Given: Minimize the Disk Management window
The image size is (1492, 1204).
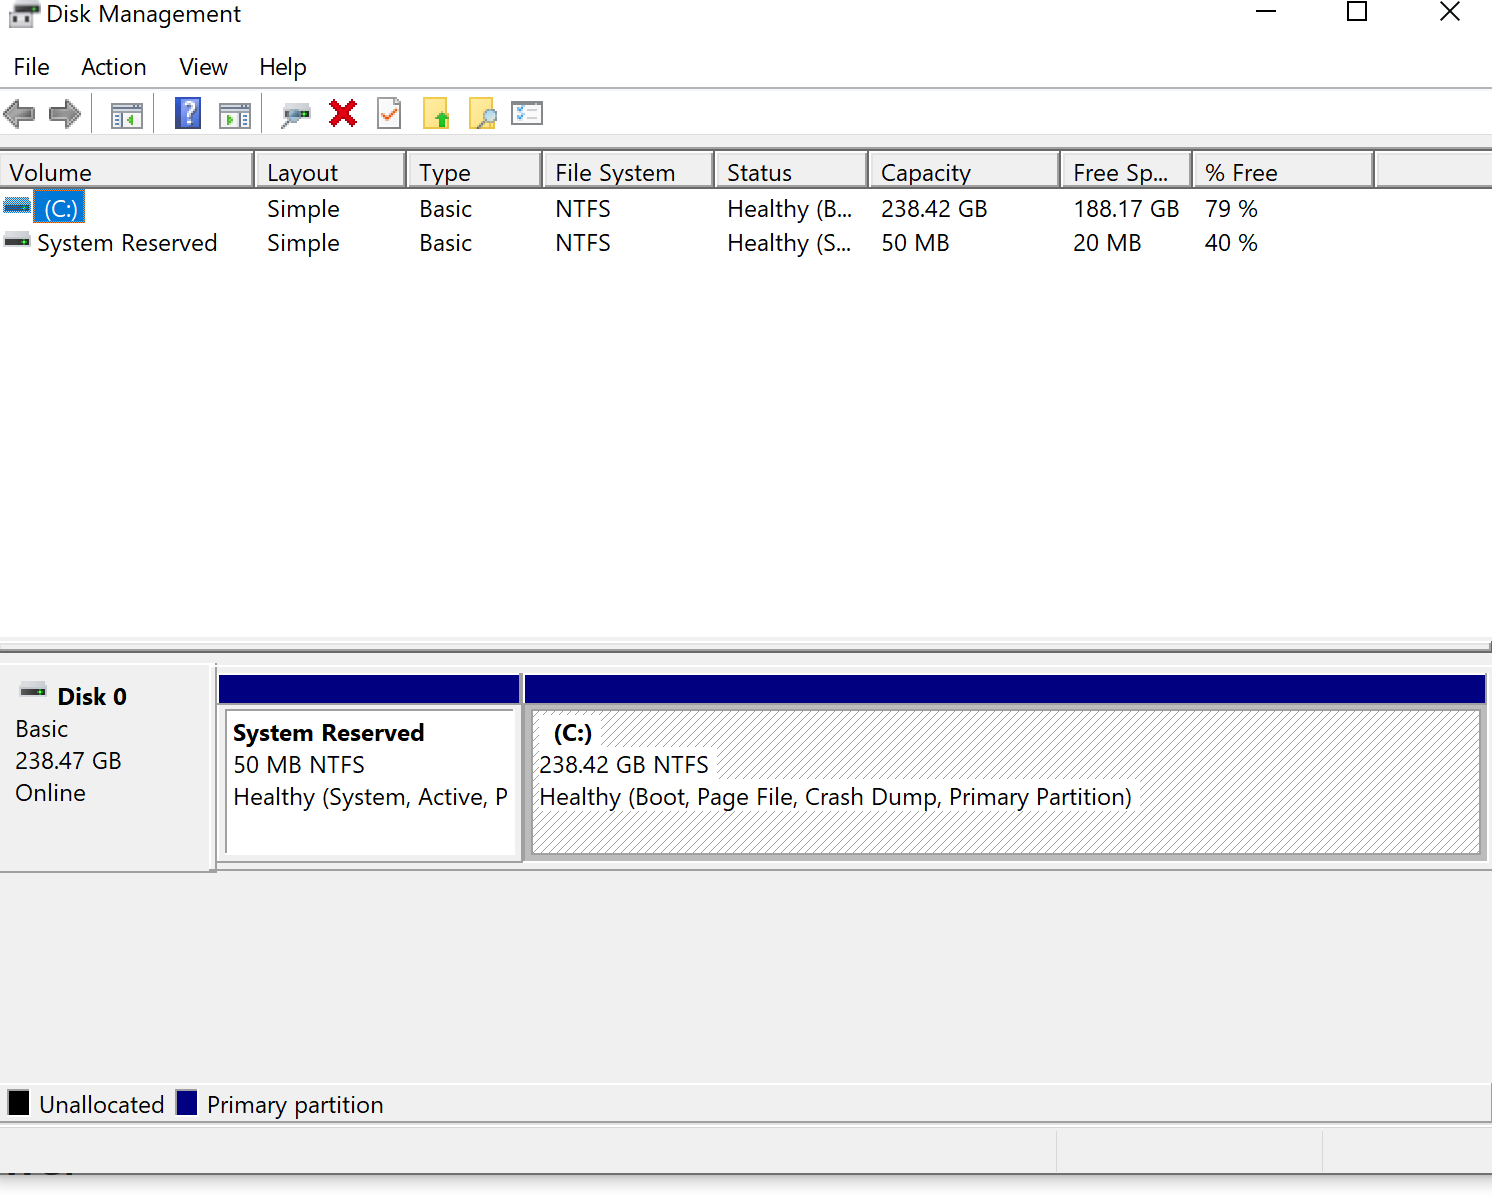Looking at the screenshot, I should 1266,12.
